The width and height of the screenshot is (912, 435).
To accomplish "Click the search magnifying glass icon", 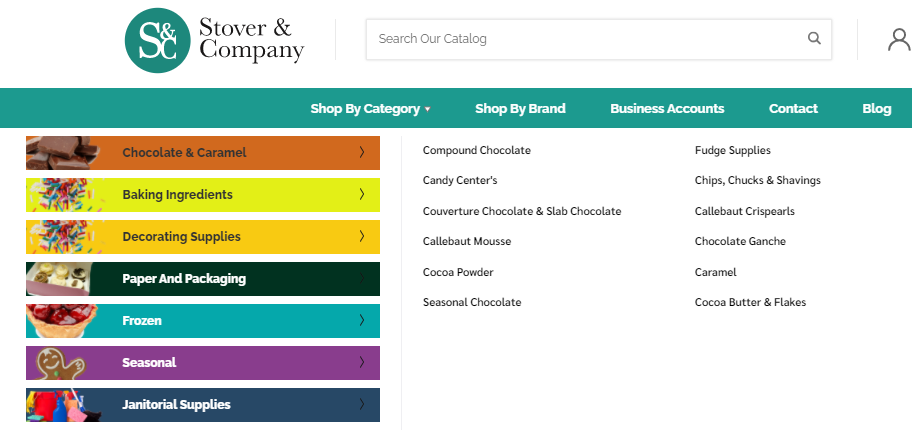I will (x=814, y=39).
